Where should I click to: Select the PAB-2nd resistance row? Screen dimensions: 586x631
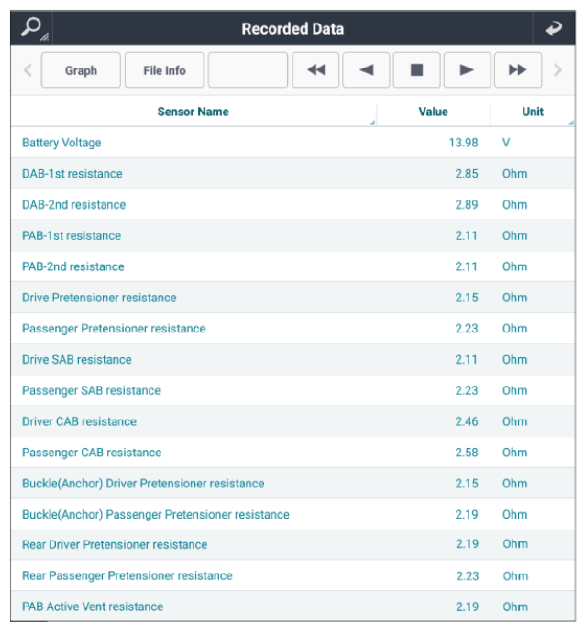click(293, 266)
